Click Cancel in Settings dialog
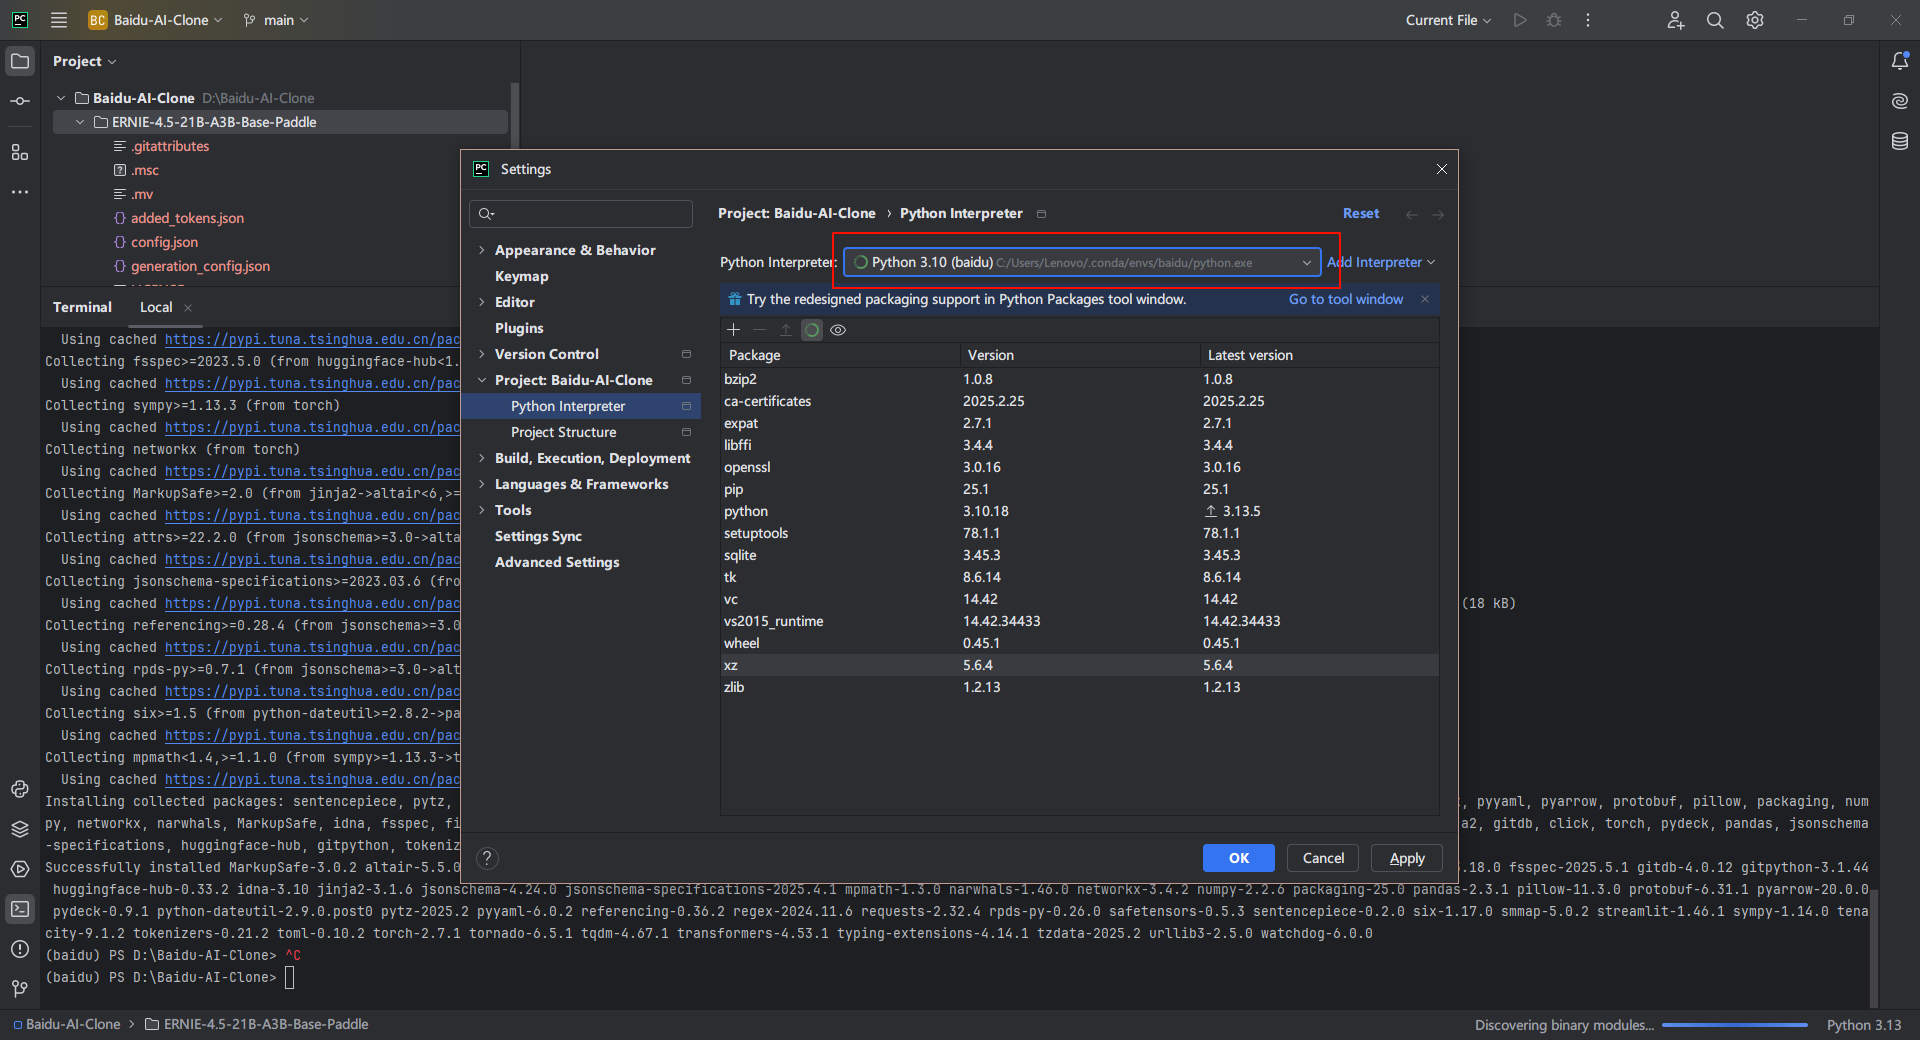The width and height of the screenshot is (1920, 1040). tap(1323, 858)
